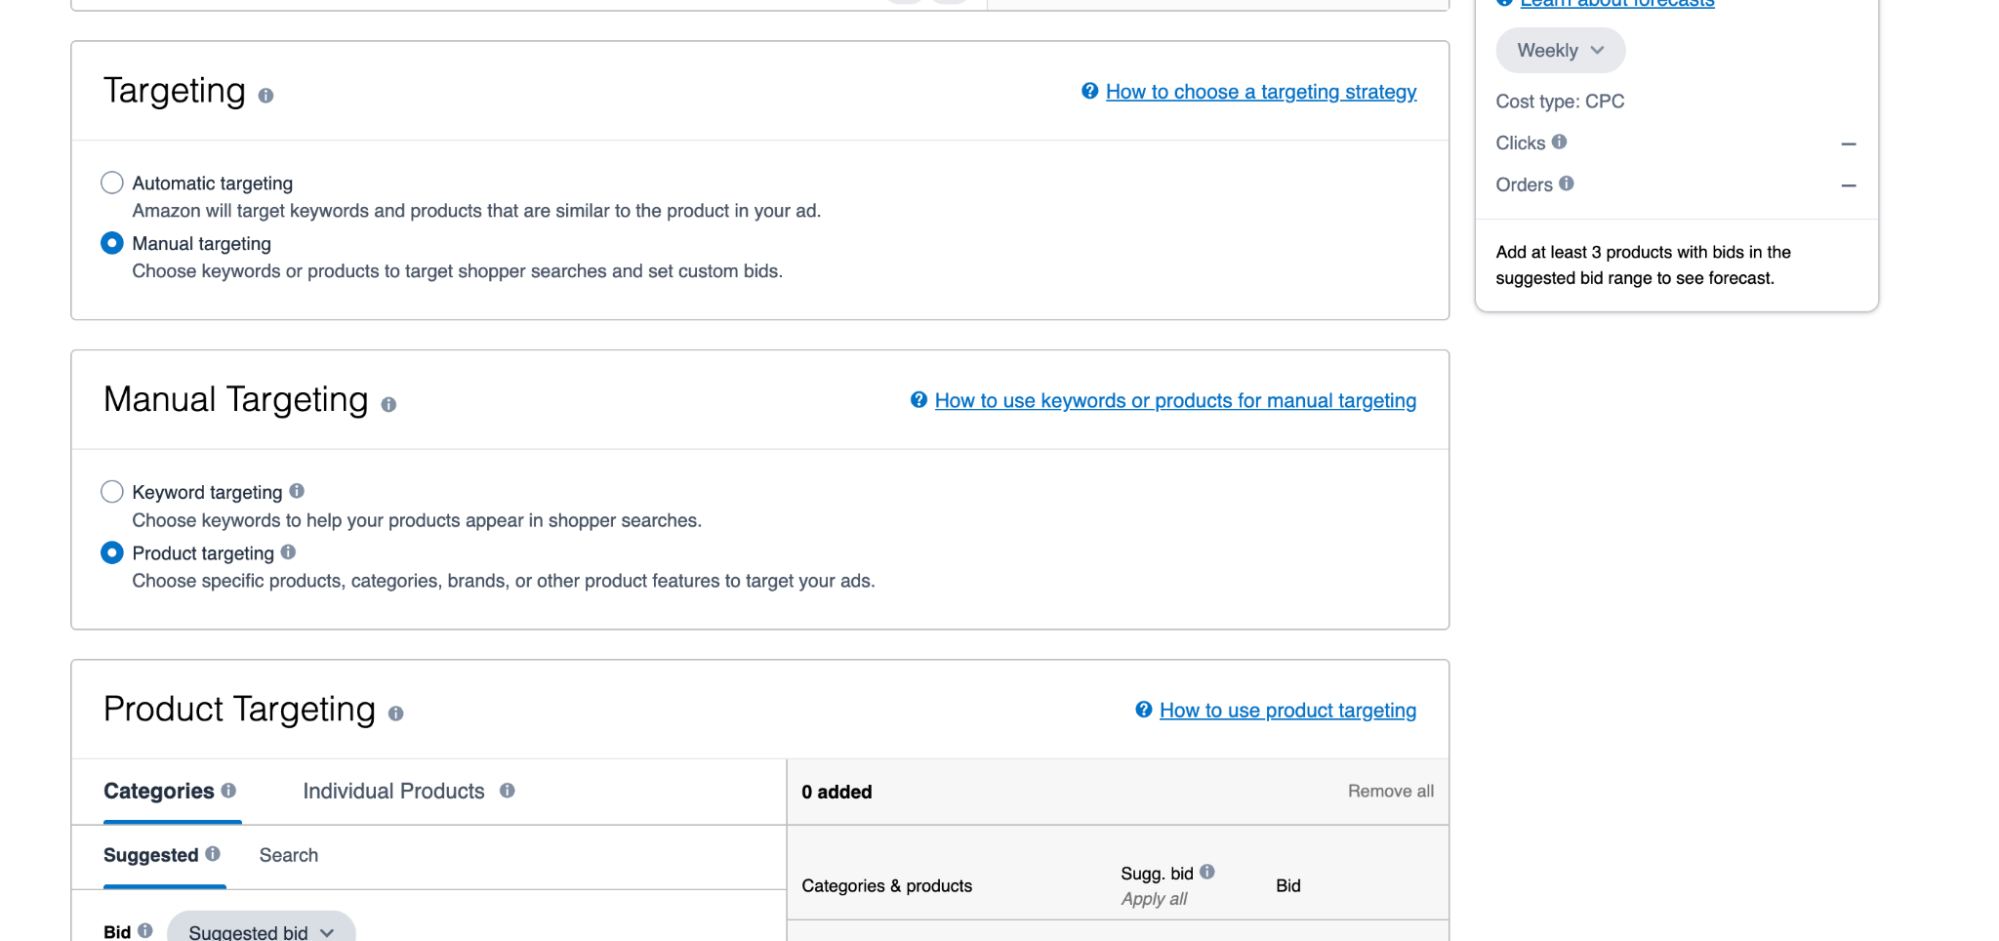
Task: Click 'Categories & products' column header
Action: [x=887, y=886]
